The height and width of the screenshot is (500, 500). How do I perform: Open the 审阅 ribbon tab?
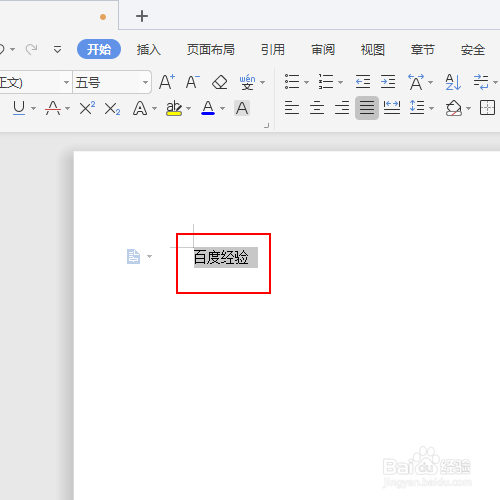[323, 50]
